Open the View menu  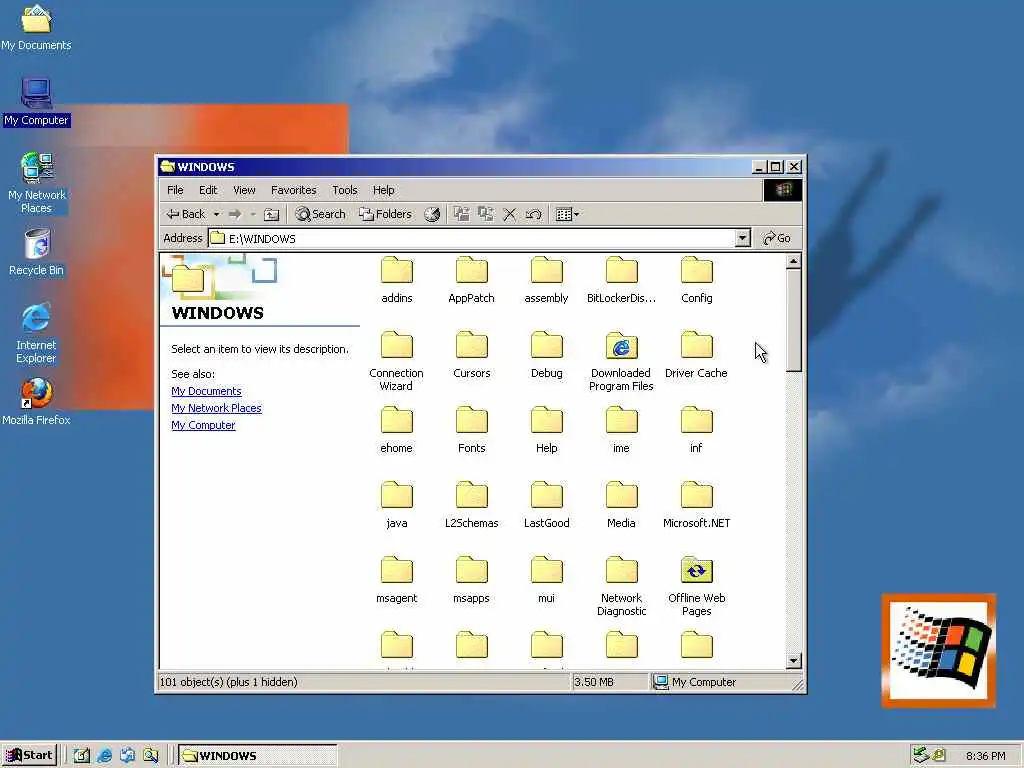pyautogui.click(x=244, y=190)
